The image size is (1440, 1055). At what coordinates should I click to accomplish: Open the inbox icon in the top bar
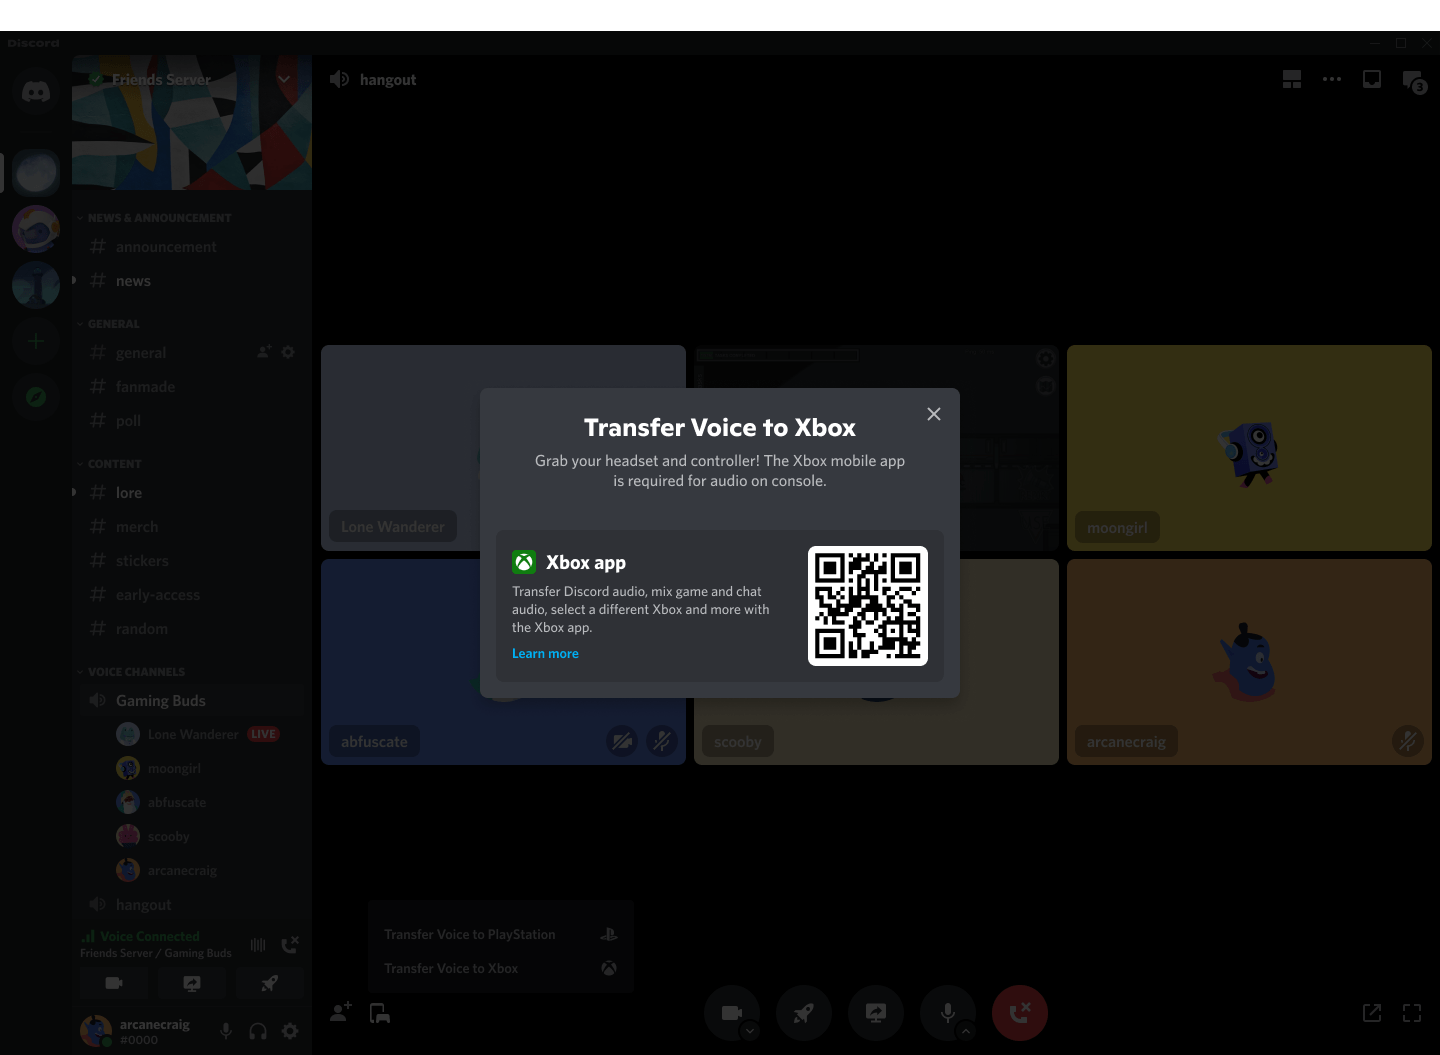pyautogui.click(x=1372, y=79)
